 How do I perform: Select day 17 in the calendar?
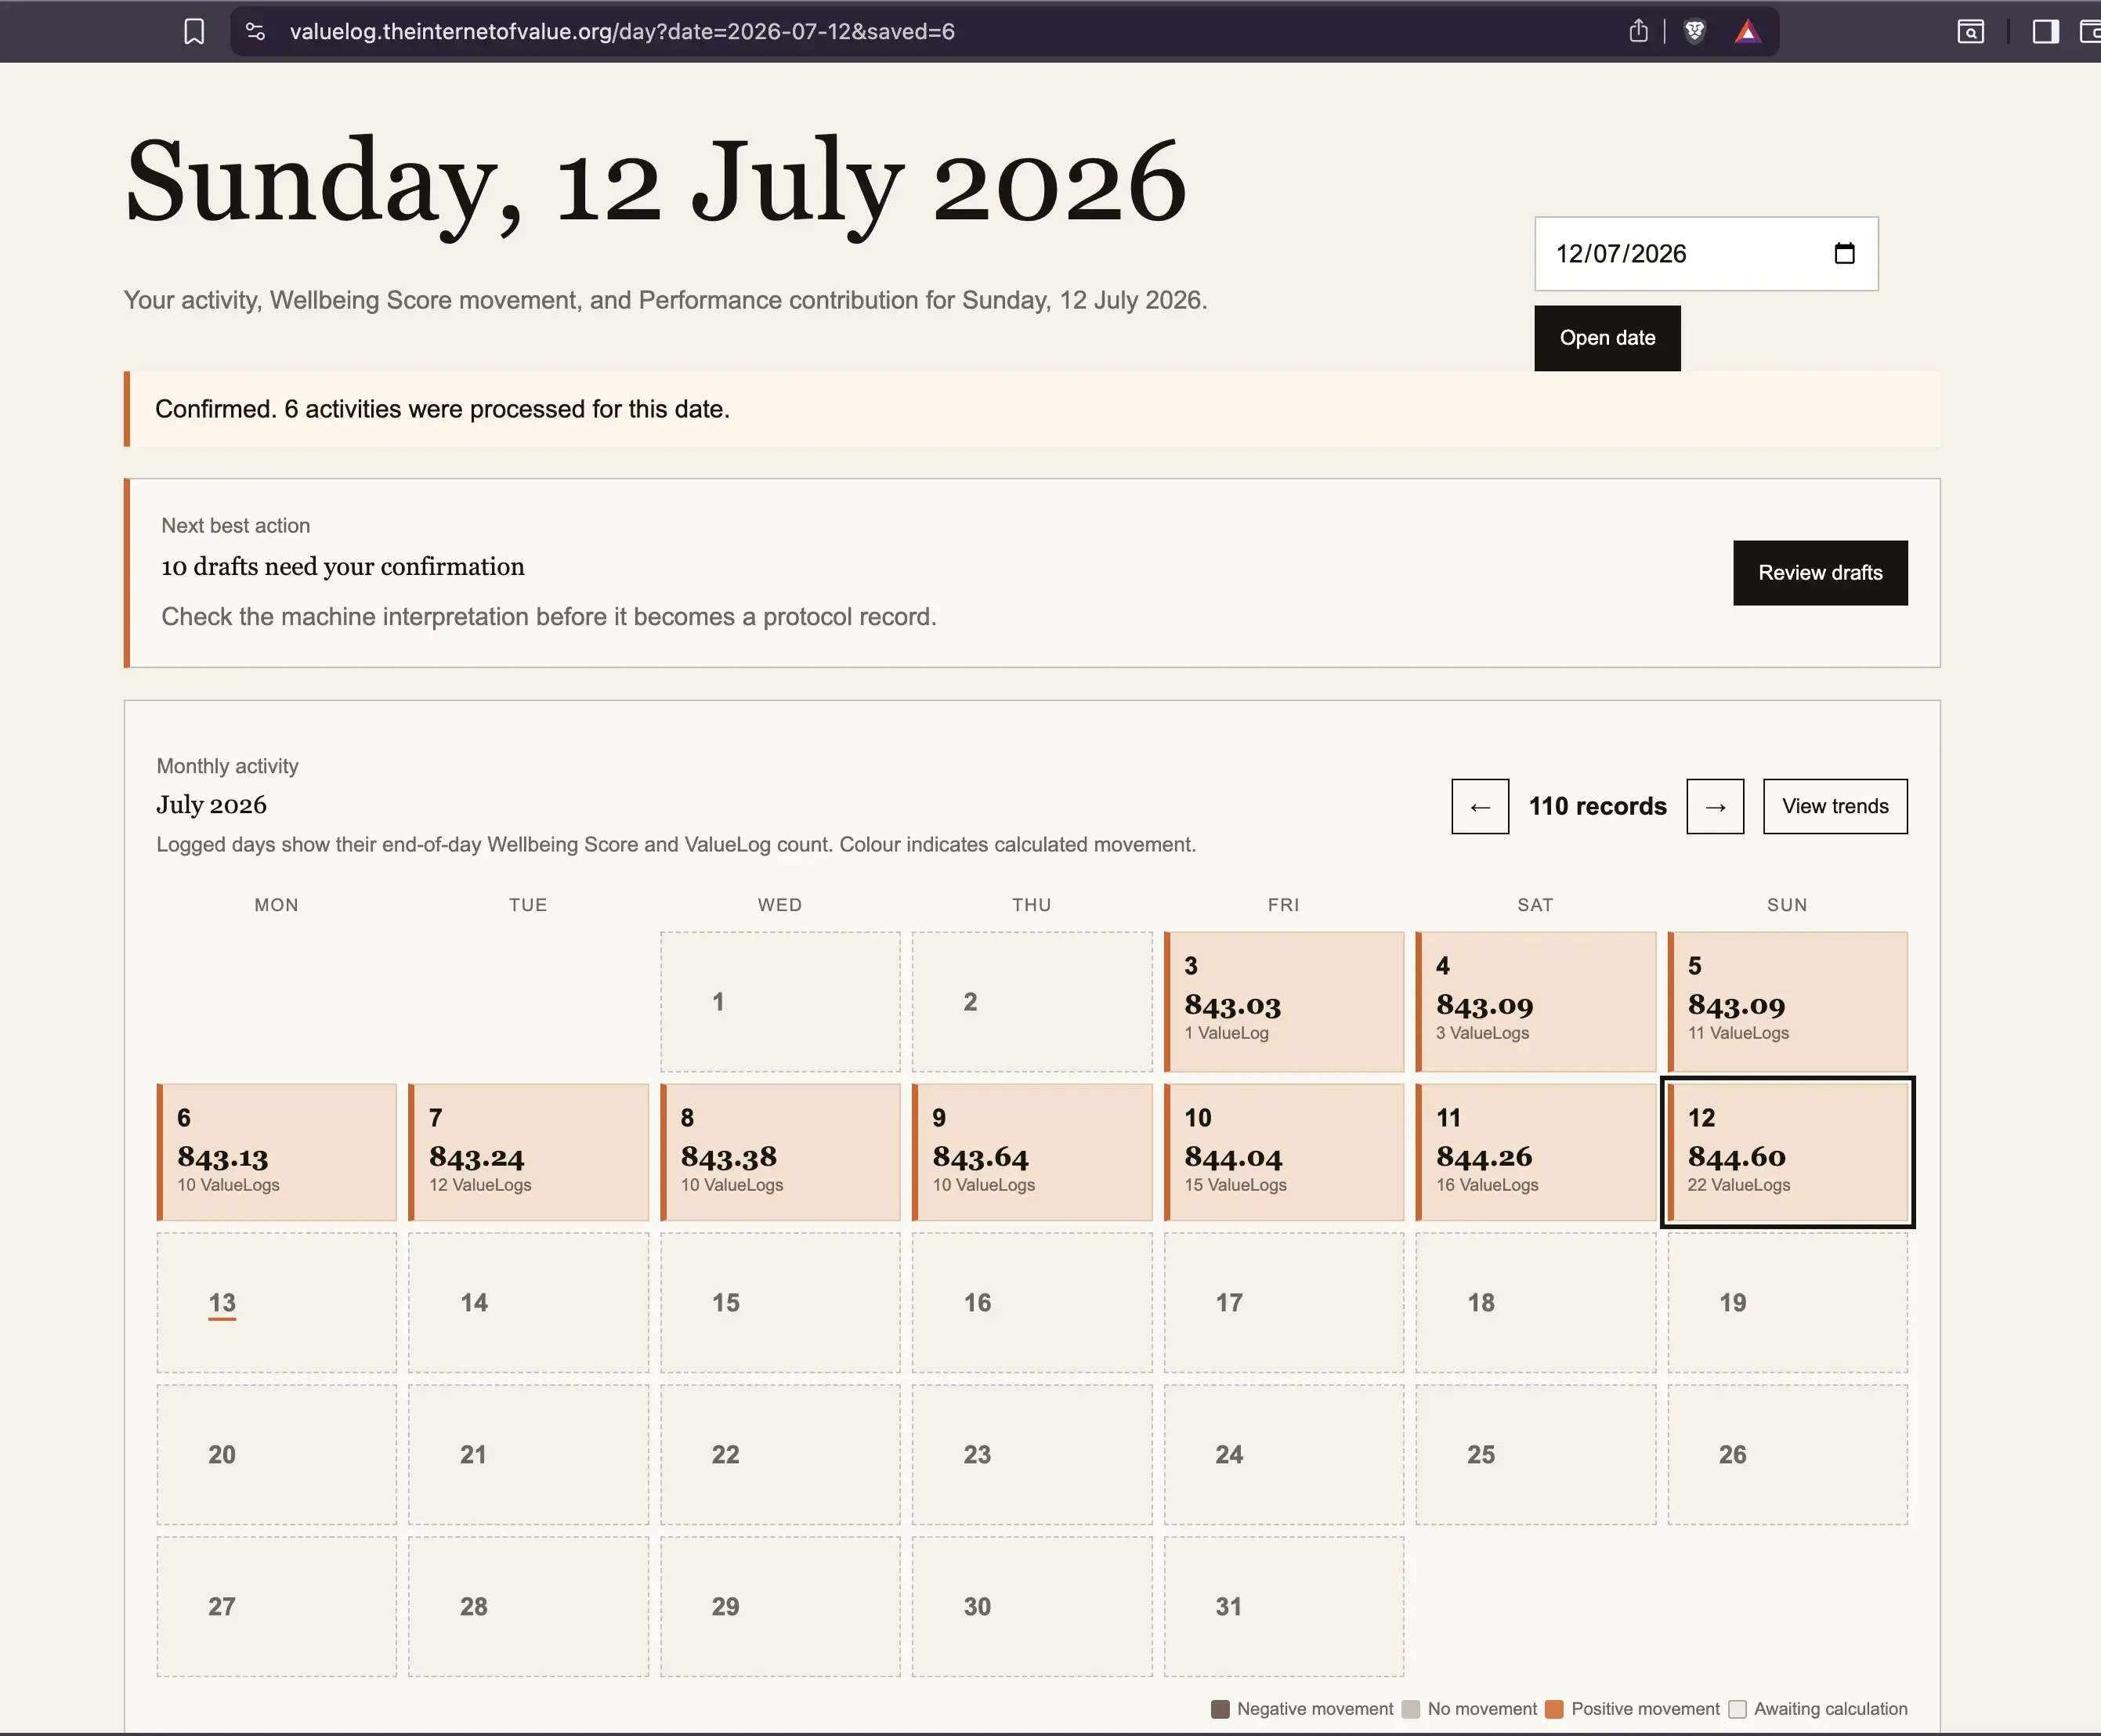(1284, 1303)
